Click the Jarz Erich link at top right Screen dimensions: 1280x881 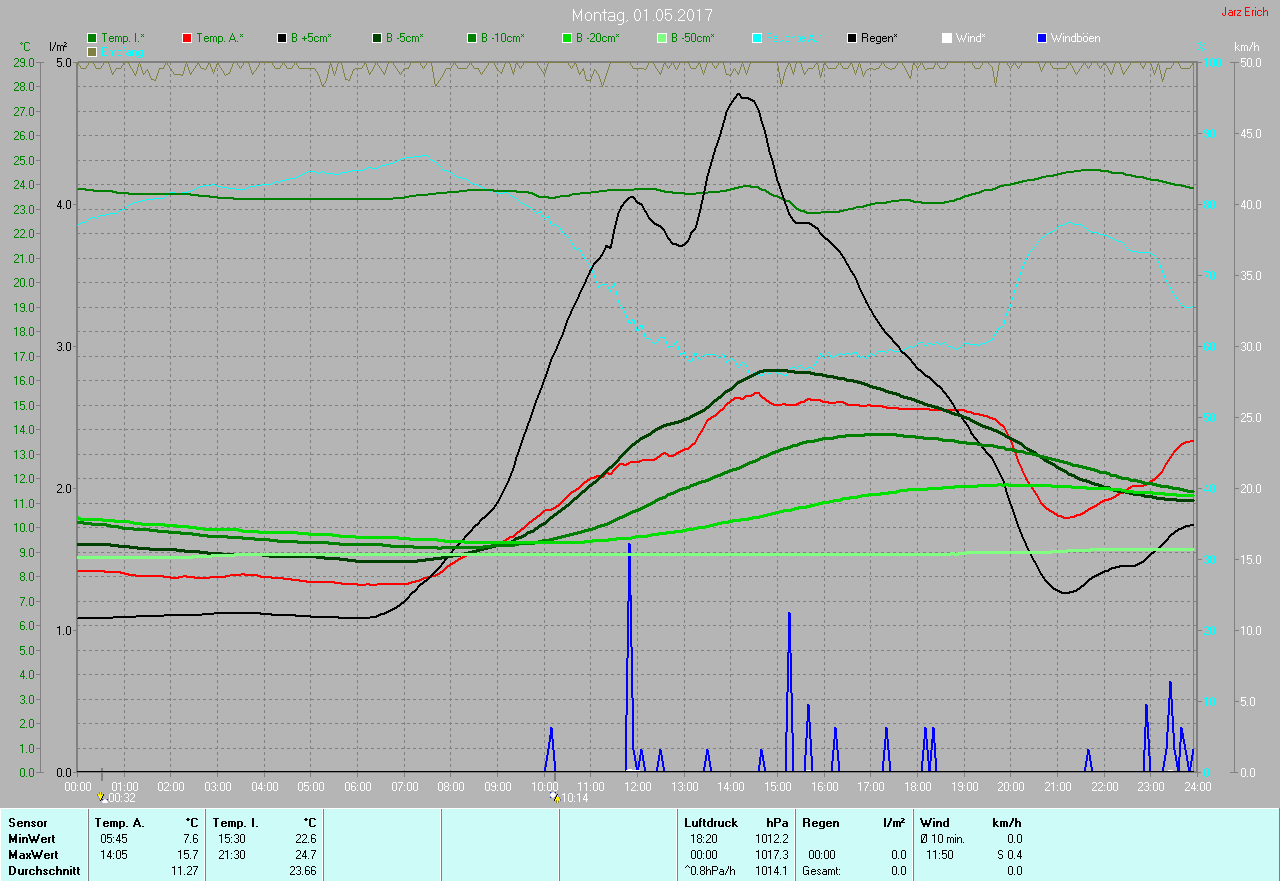[x=1244, y=12]
